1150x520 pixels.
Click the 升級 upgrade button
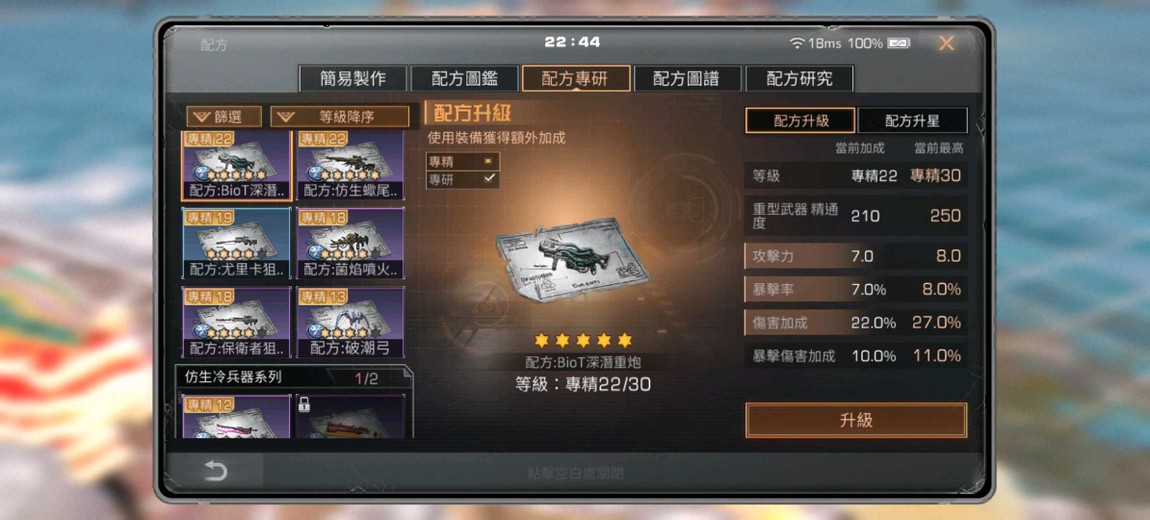[856, 420]
